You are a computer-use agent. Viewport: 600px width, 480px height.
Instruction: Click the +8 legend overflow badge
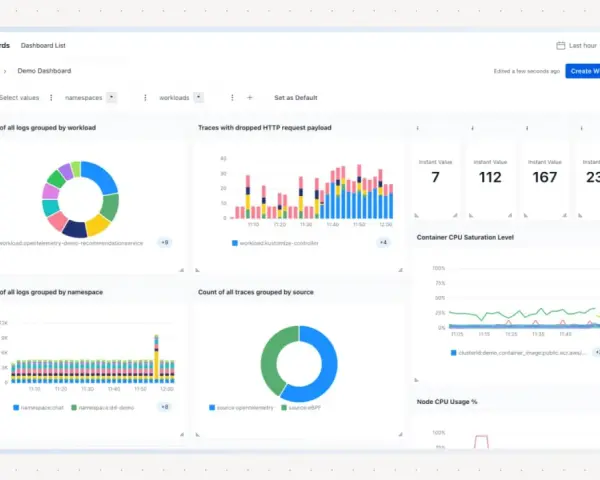click(x=165, y=407)
